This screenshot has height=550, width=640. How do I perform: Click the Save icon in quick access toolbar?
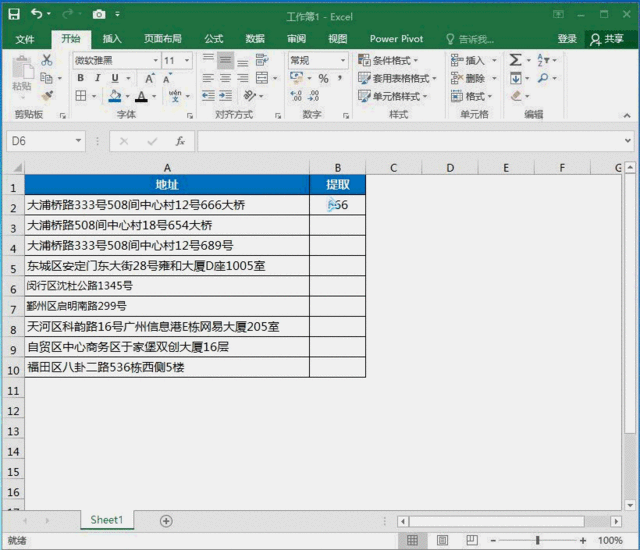[14, 15]
